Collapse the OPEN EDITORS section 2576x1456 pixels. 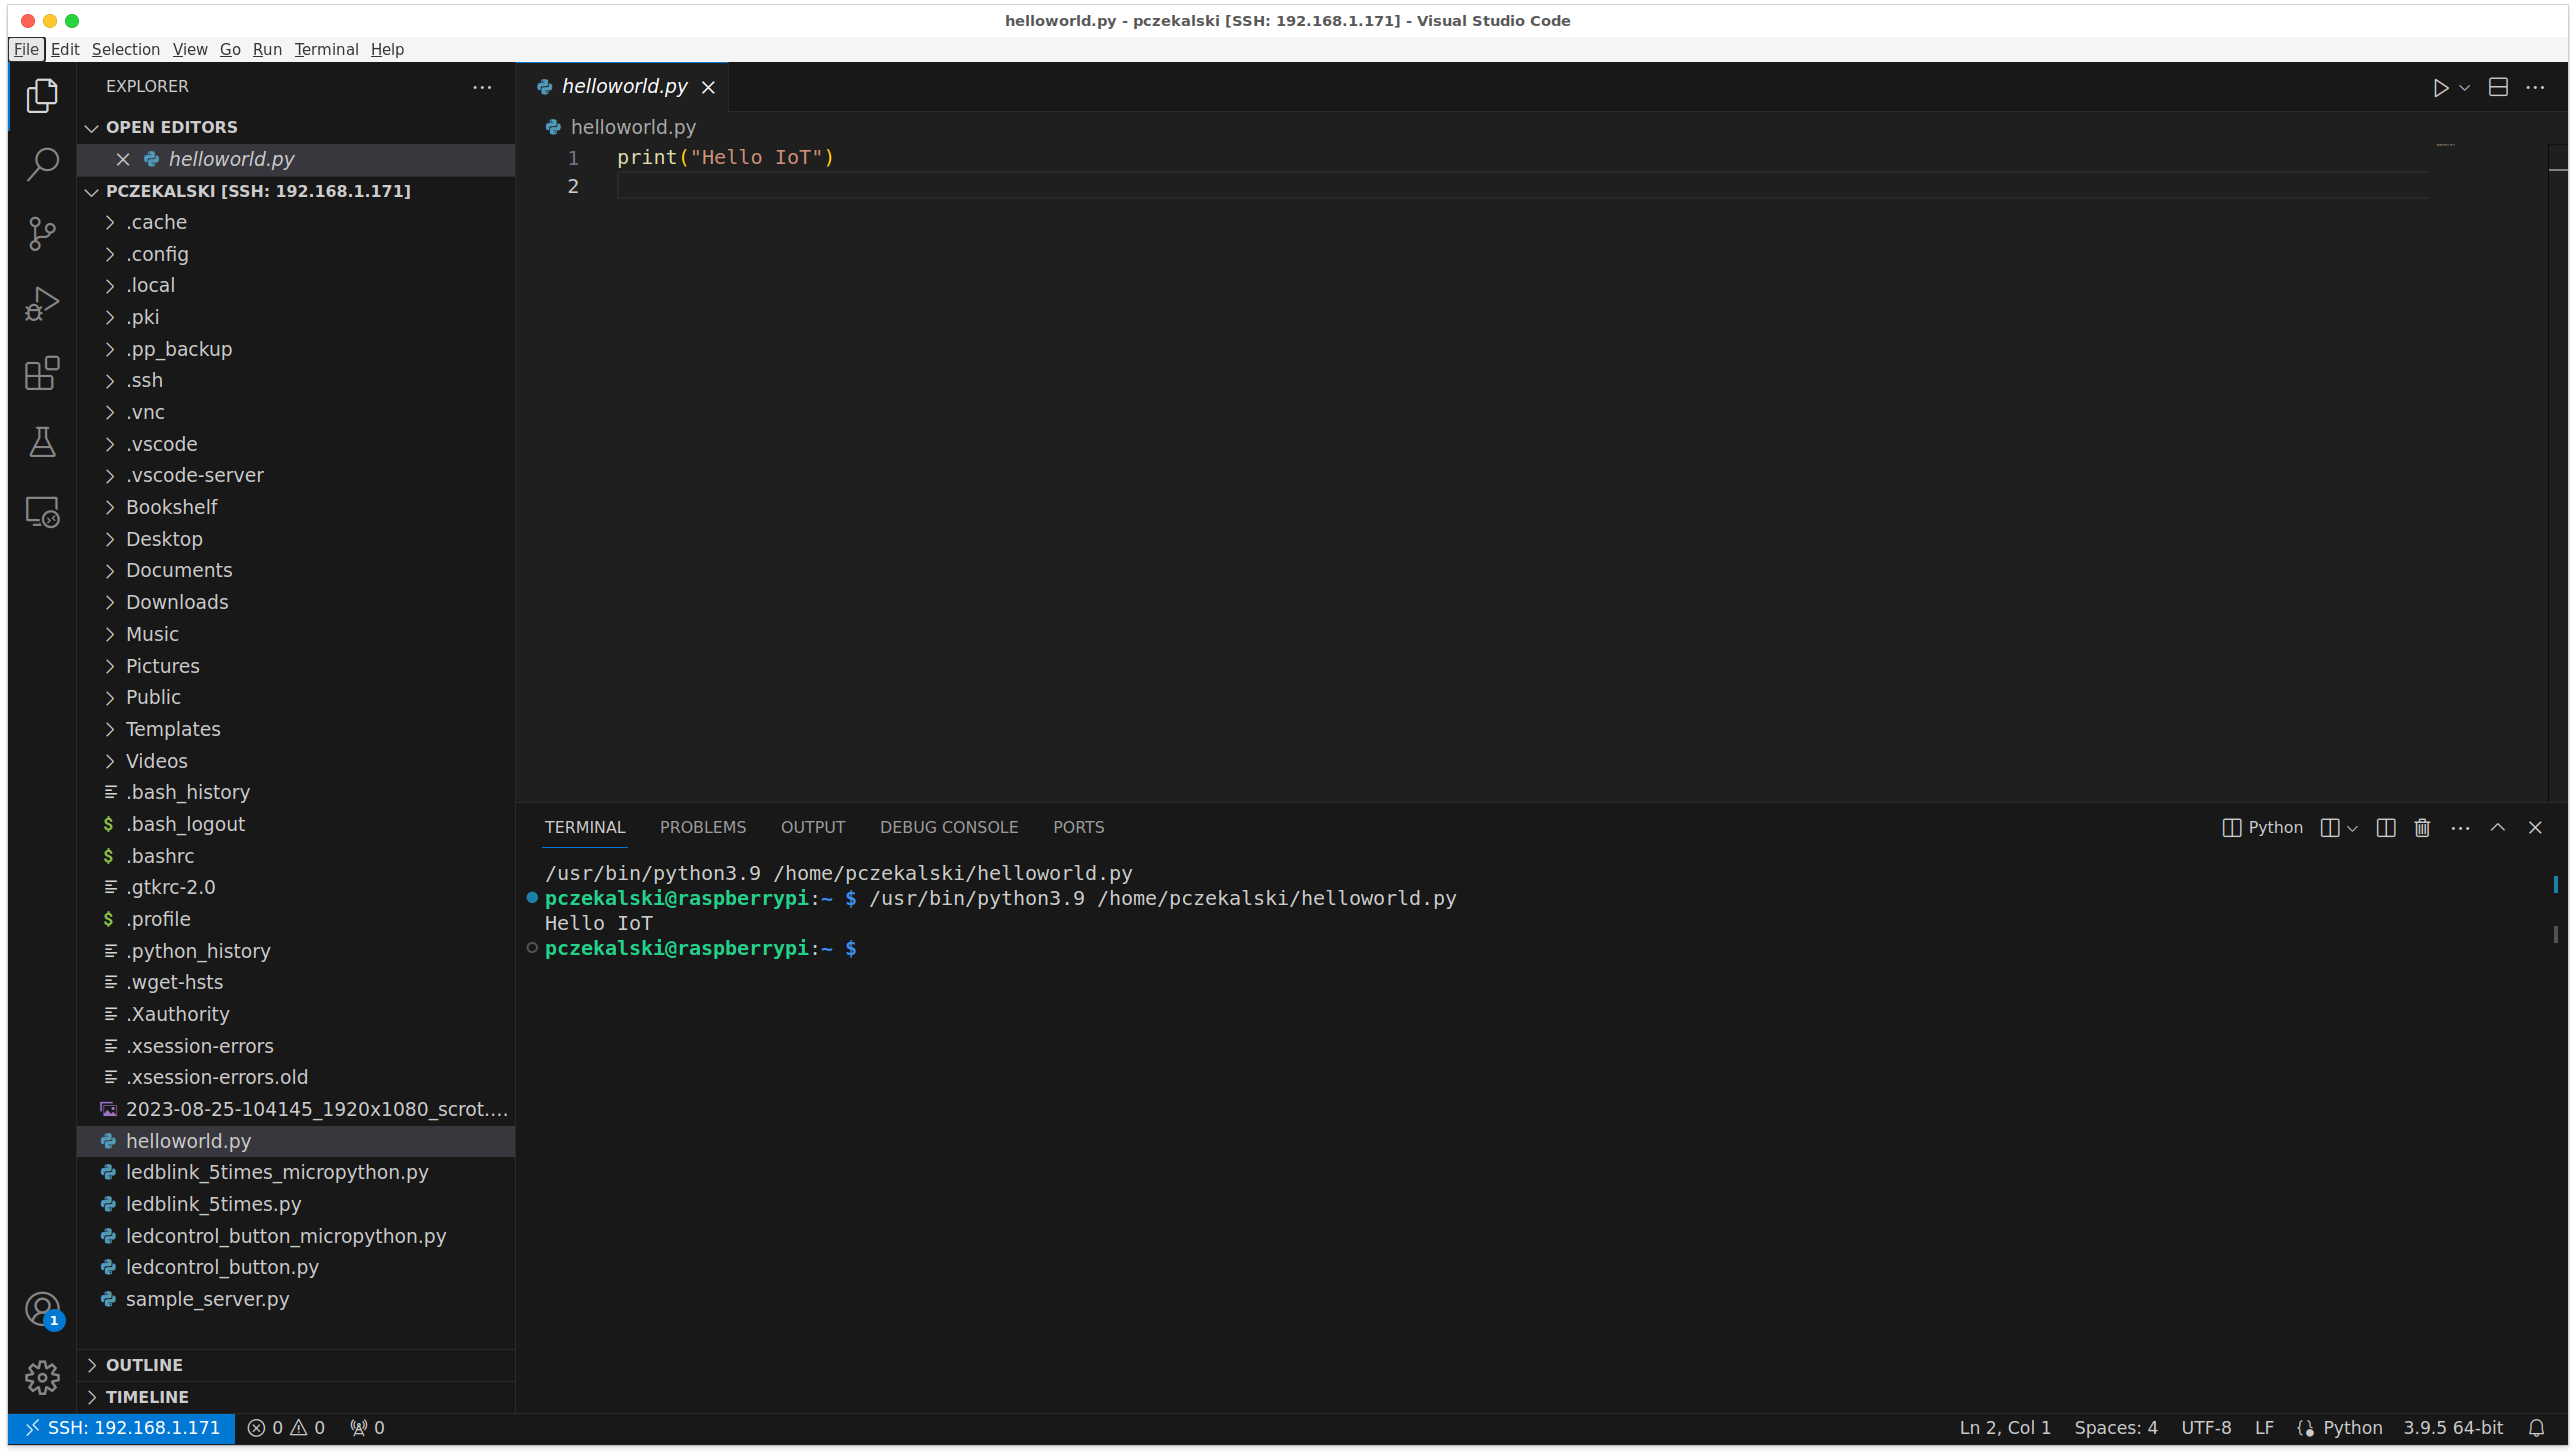(92, 128)
